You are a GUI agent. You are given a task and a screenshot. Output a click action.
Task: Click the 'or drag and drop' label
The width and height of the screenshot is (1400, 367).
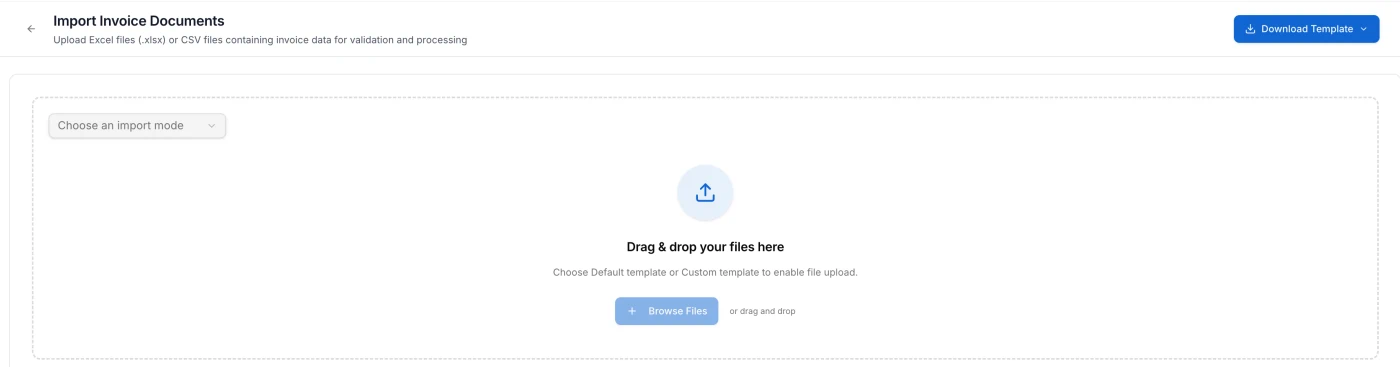point(762,311)
